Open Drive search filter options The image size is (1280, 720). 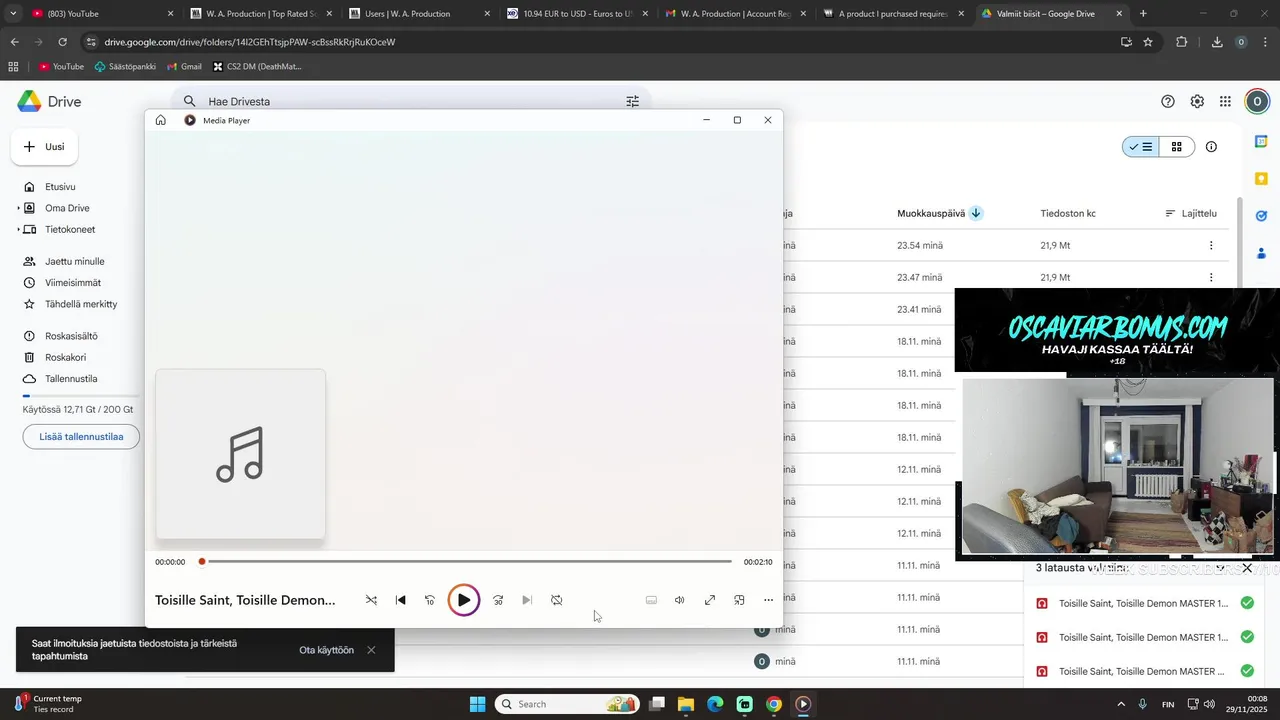pos(632,101)
